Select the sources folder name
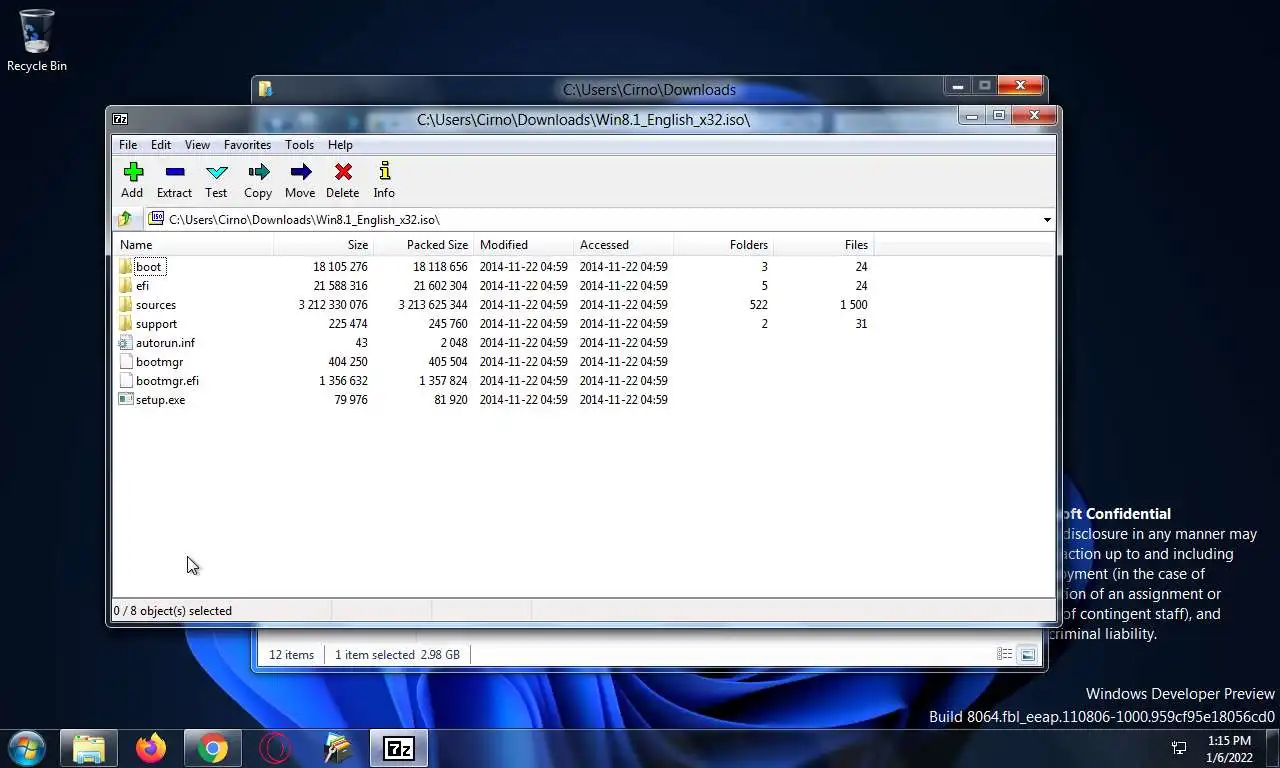The image size is (1280, 768). 156,305
